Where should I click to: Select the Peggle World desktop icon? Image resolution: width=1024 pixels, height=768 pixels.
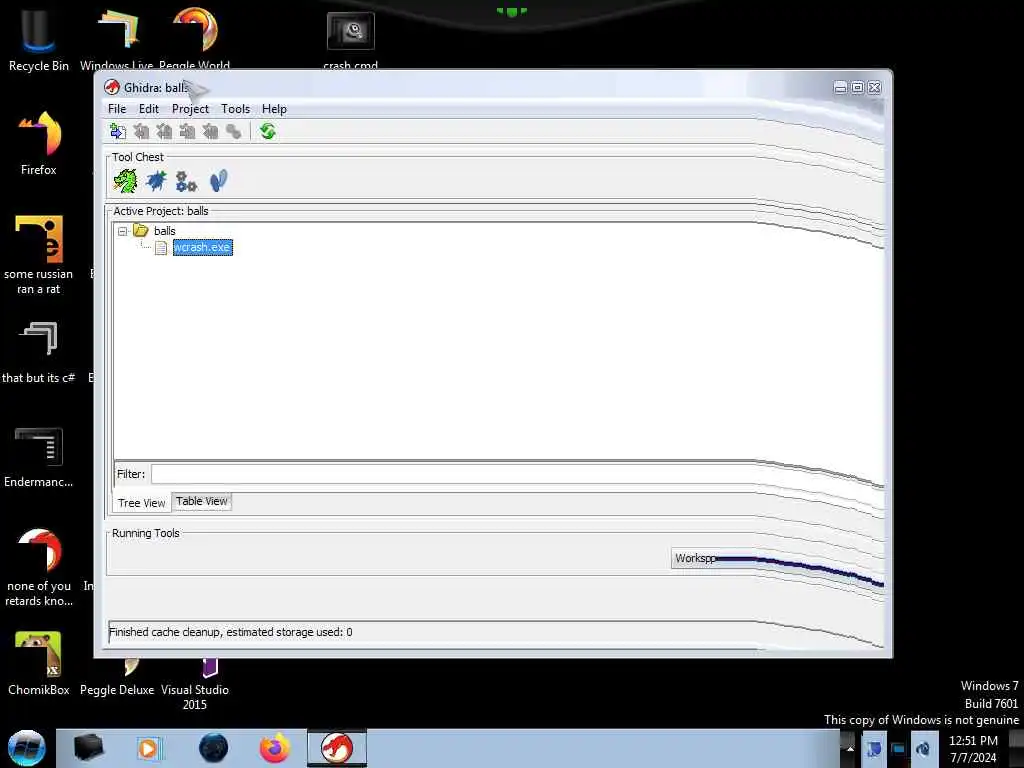pyautogui.click(x=195, y=40)
